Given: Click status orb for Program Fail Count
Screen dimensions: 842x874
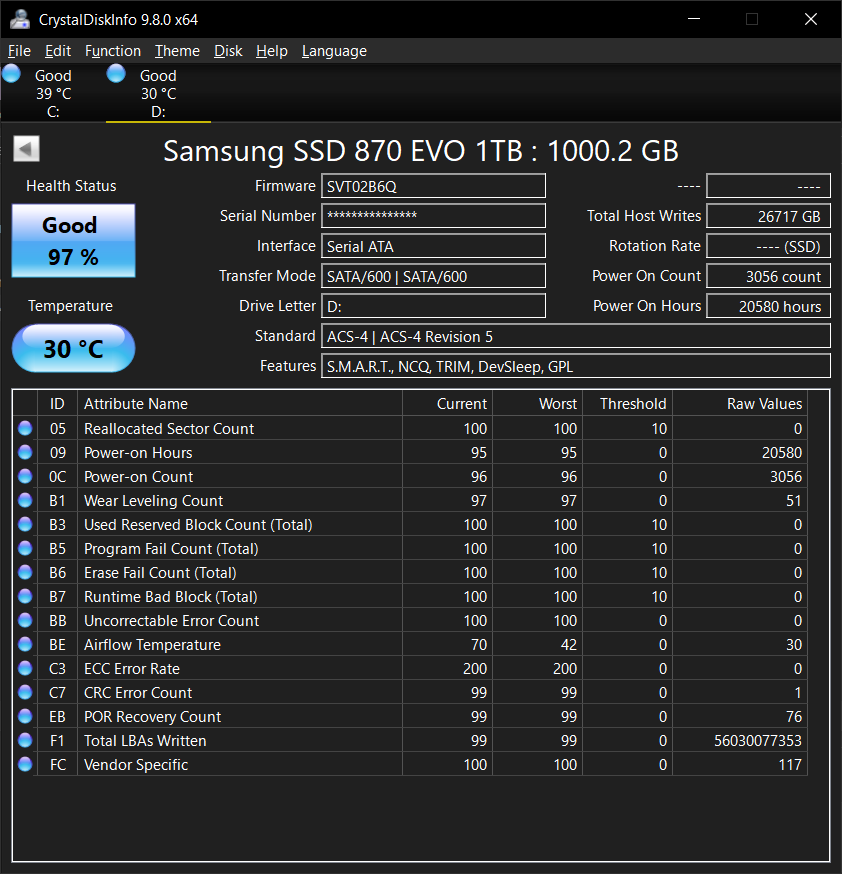Looking at the screenshot, I should point(25,548).
